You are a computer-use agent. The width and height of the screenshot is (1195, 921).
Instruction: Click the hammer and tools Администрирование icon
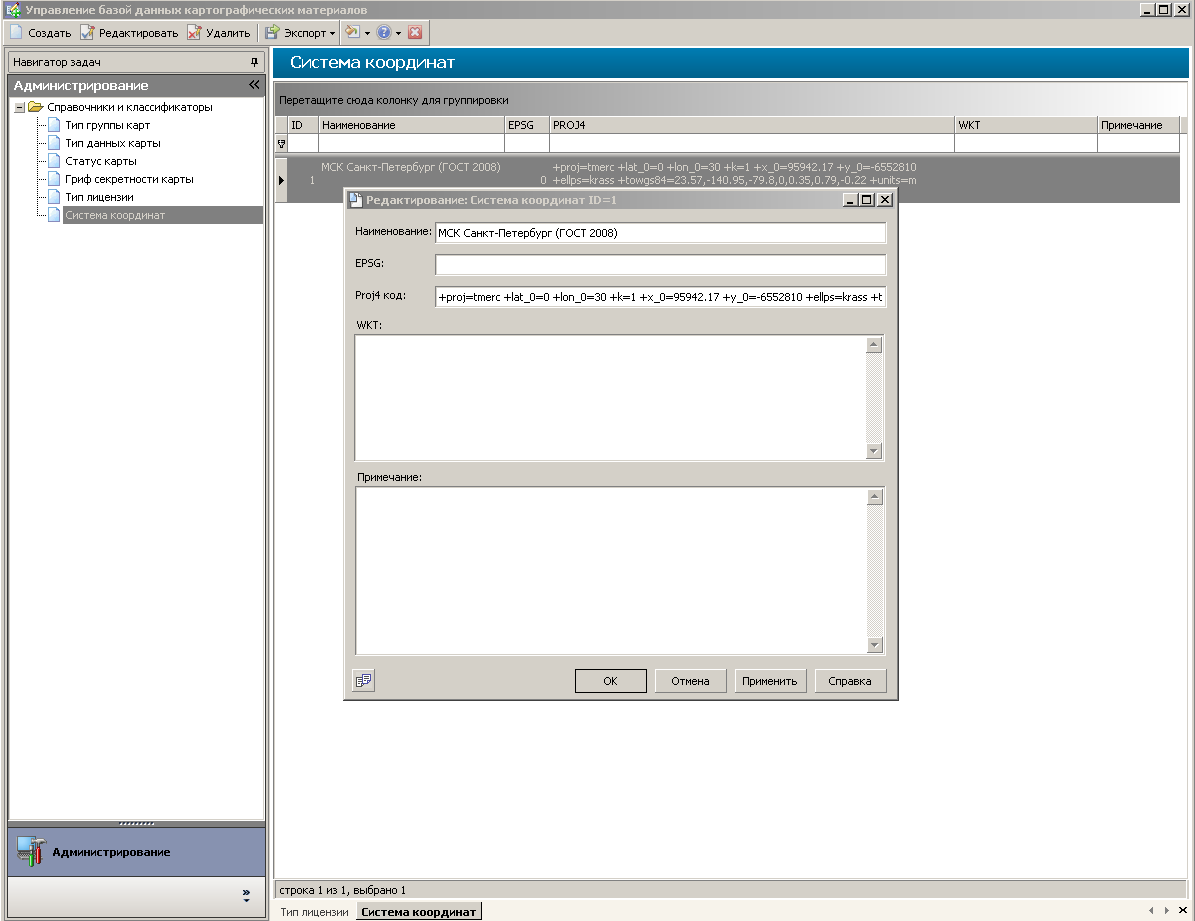31,851
